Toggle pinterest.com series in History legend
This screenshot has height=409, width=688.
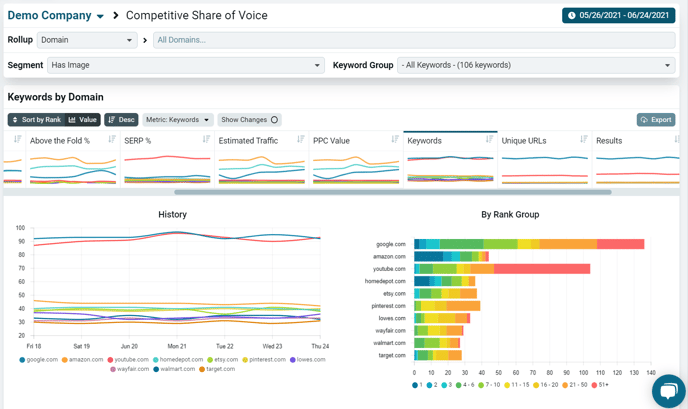(x=264, y=359)
